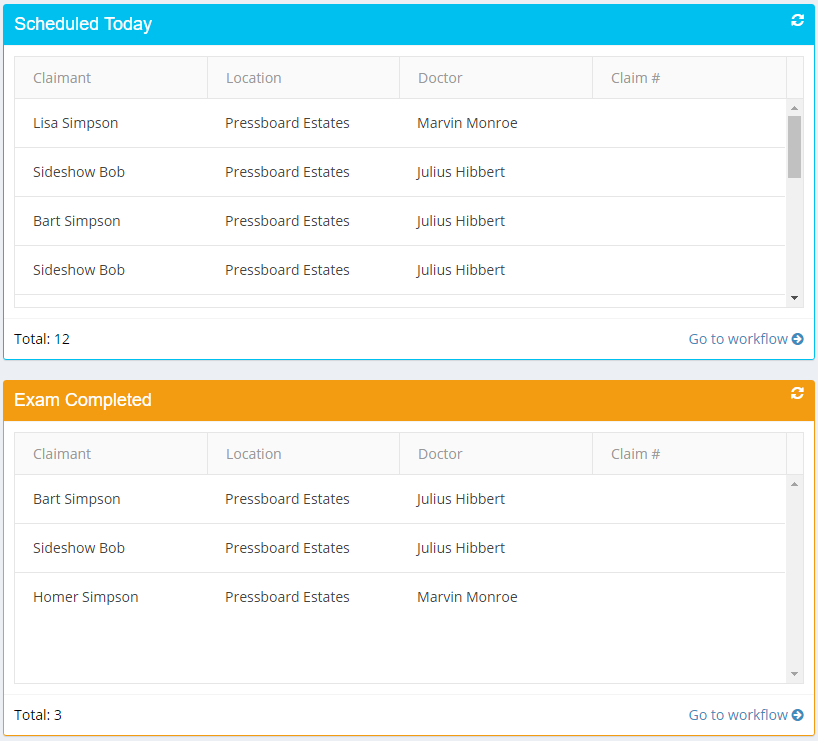Click the Scheduled Today scrollbar thumb
The width and height of the screenshot is (818, 741).
coord(795,146)
